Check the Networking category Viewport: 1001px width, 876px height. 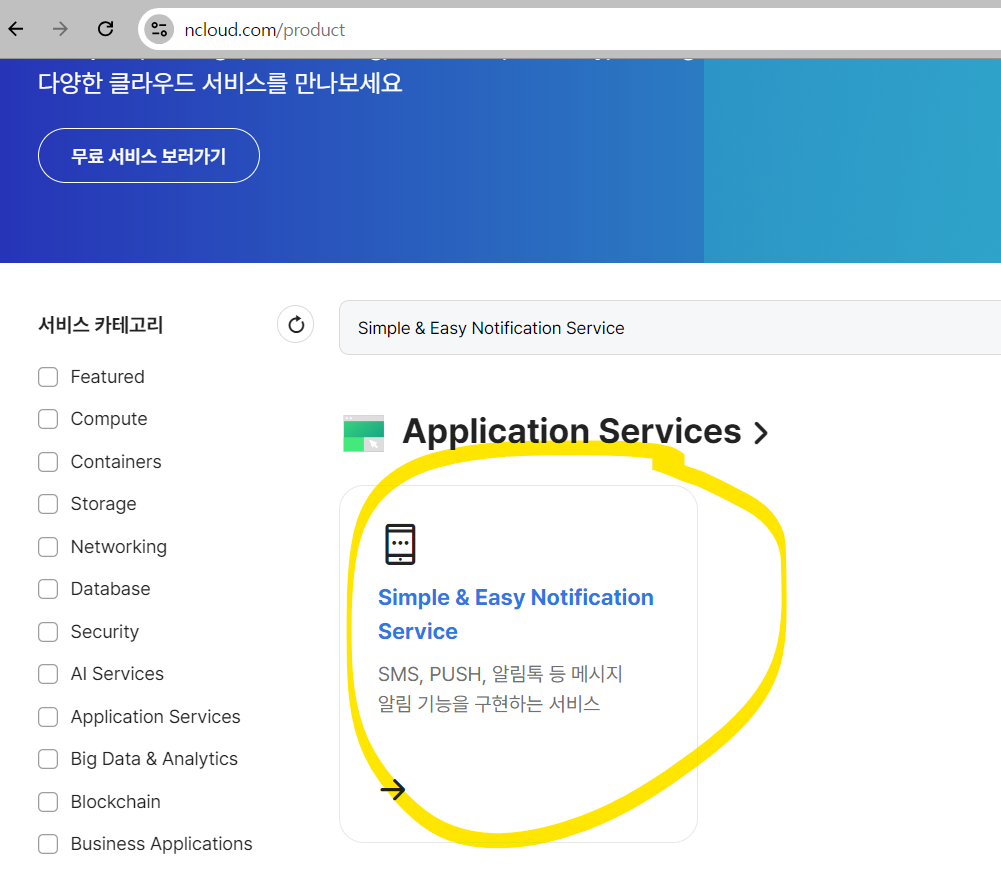48,547
